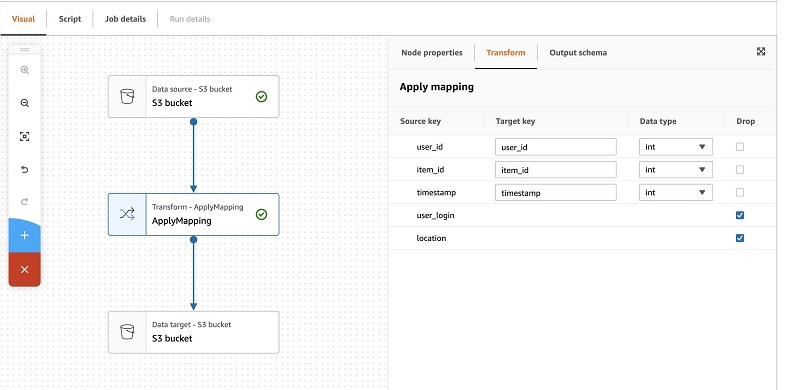The height and width of the screenshot is (390, 800).
Task: Expand the properties panel to full screen
Action: click(x=761, y=52)
